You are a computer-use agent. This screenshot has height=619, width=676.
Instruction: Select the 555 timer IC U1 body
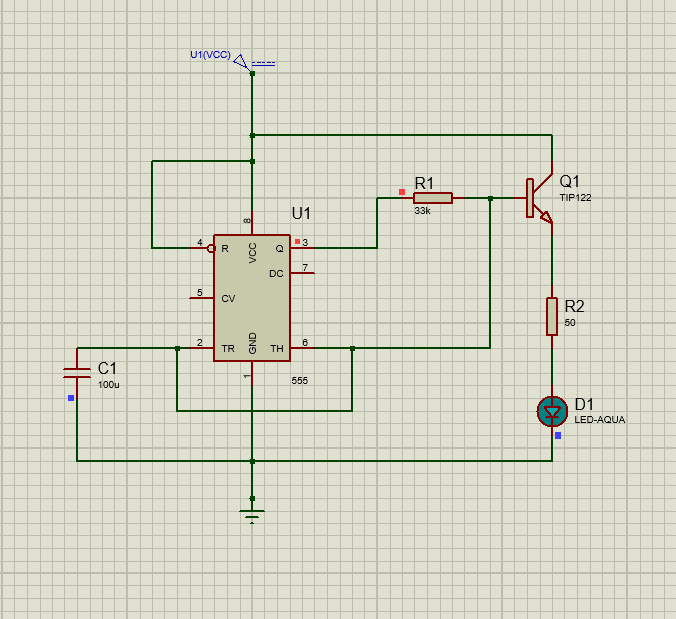(252, 298)
